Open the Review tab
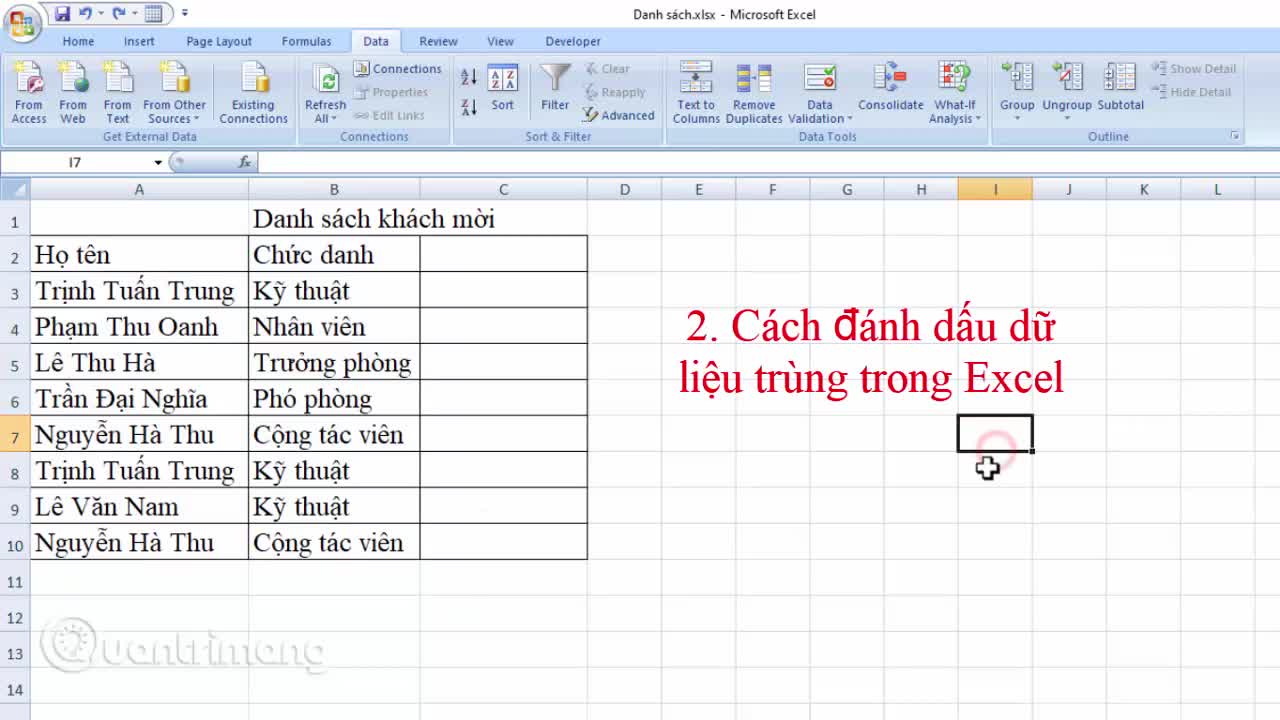 pyautogui.click(x=438, y=41)
